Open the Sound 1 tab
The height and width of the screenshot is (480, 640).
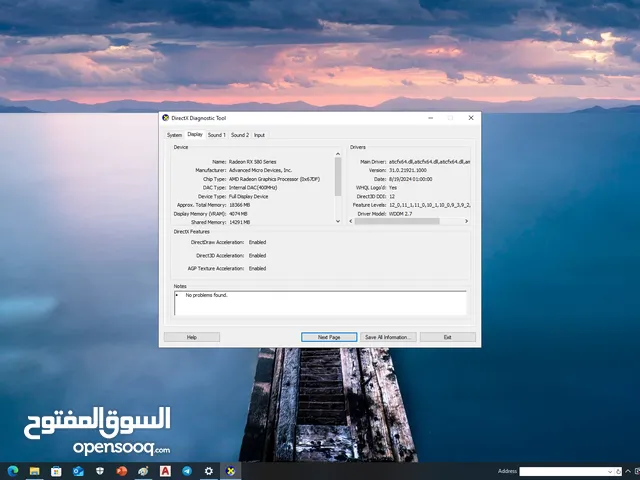pos(216,135)
